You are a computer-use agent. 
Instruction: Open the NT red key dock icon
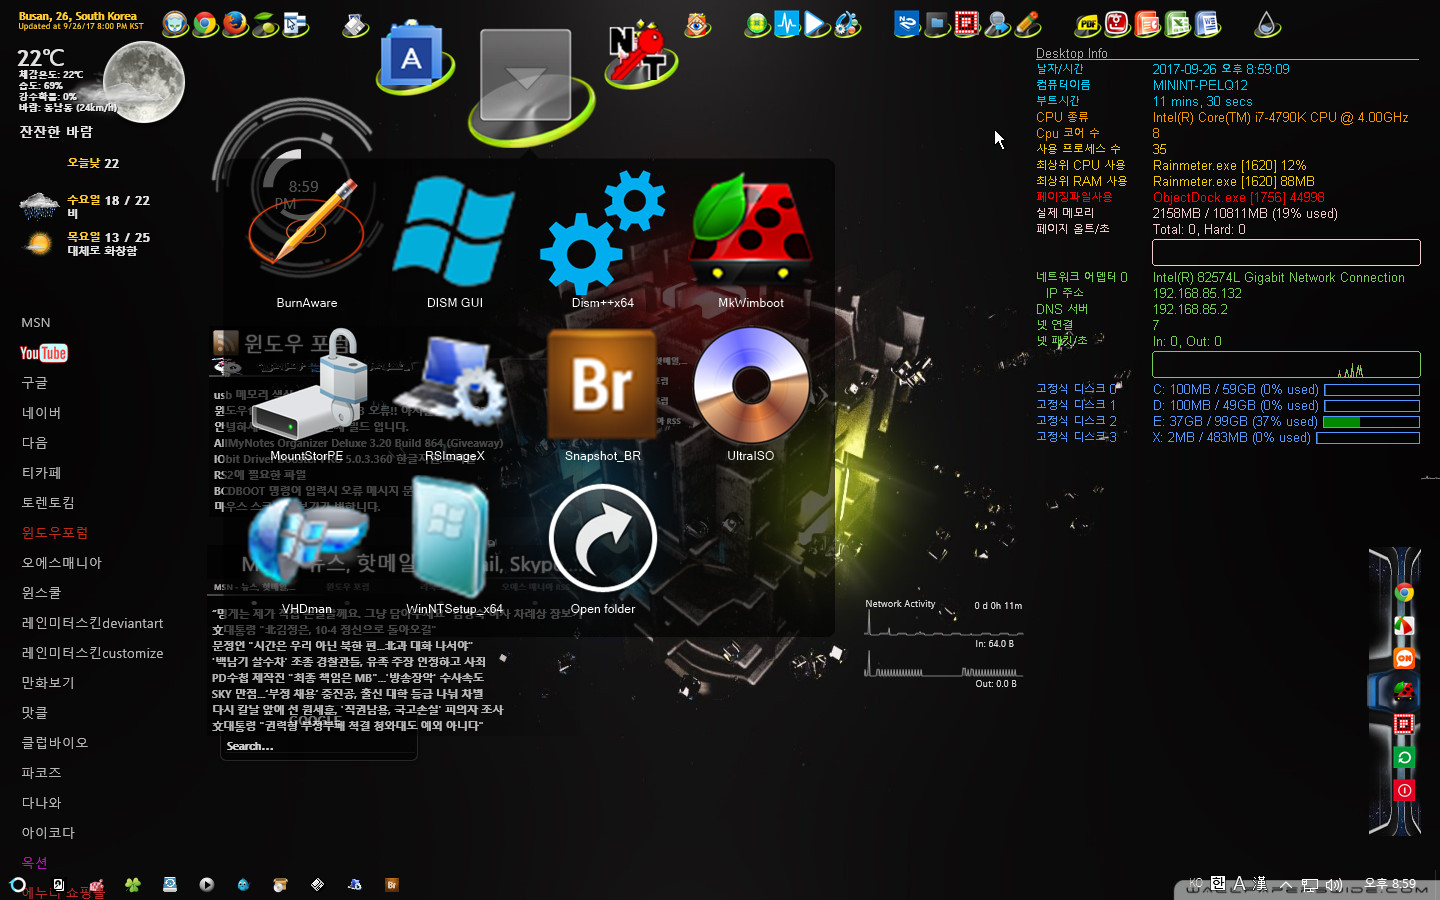click(x=640, y=54)
